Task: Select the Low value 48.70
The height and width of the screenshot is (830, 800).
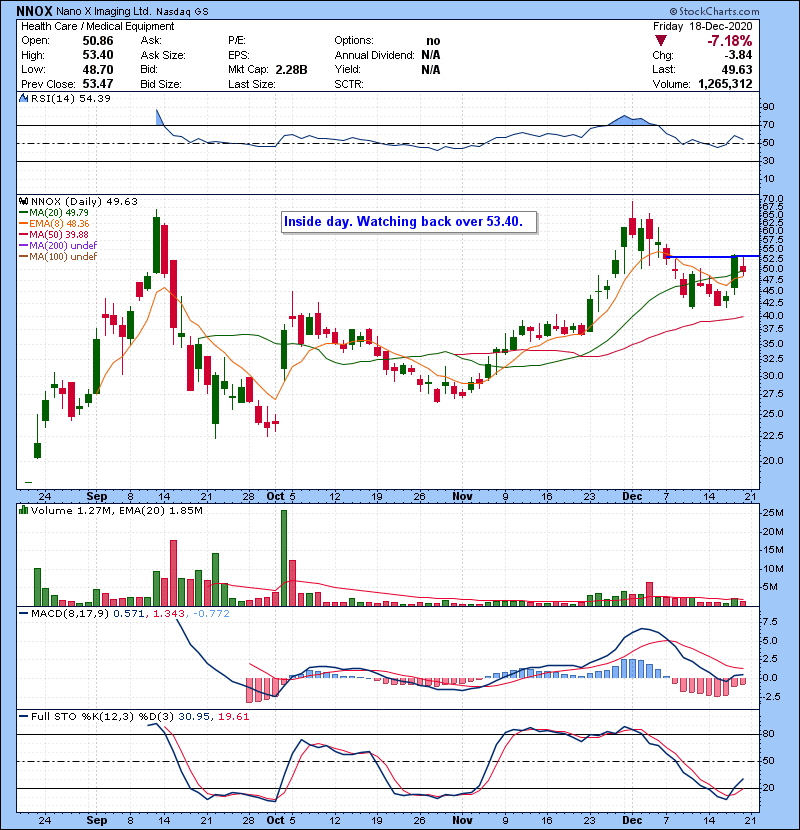Action: [x=98, y=69]
